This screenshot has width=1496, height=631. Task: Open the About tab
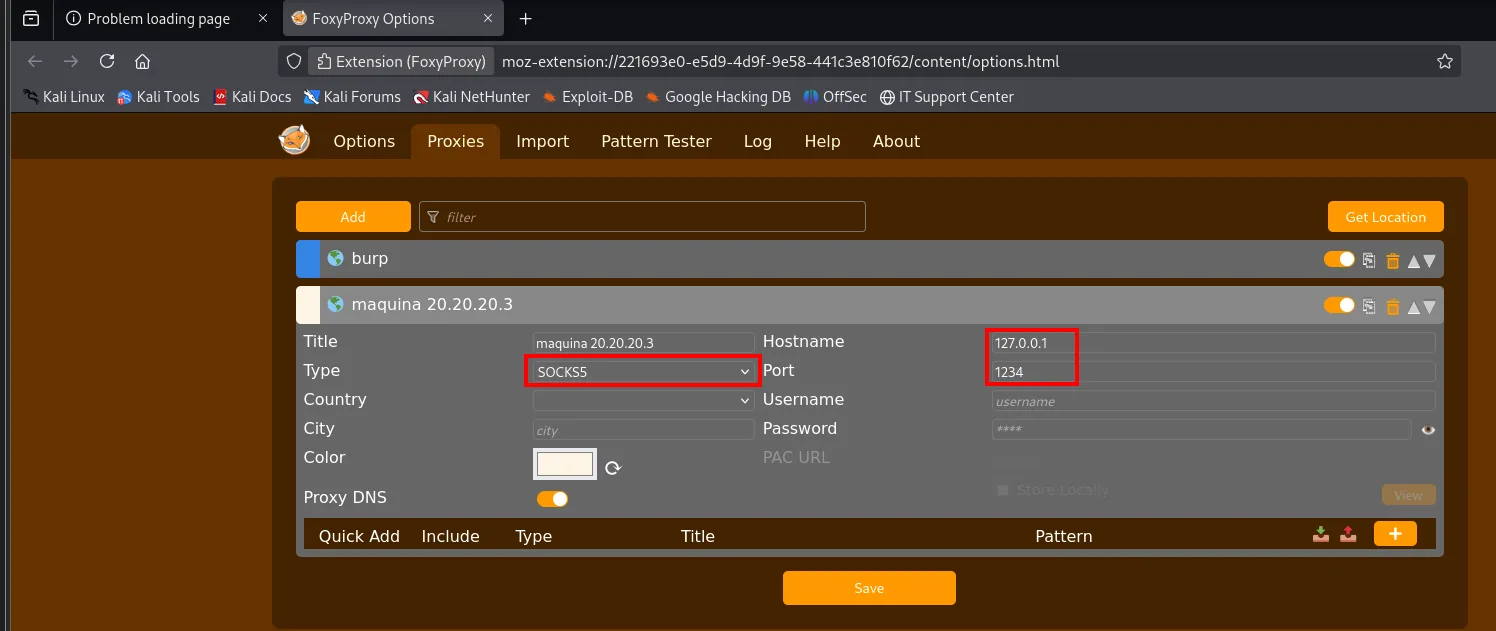pyautogui.click(x=896, y=141)
